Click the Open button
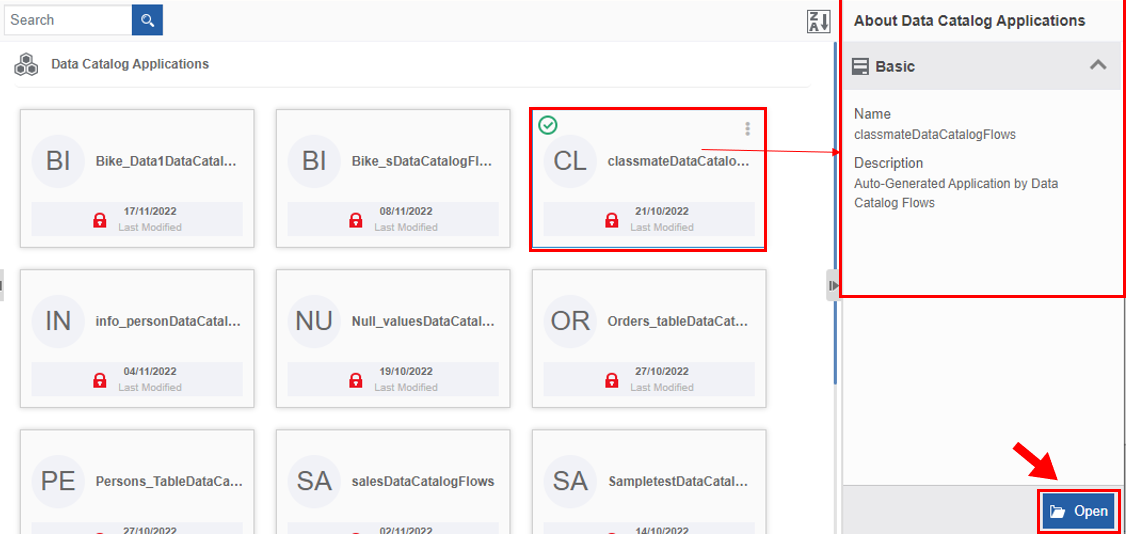The height and width of the screenshot is (534, 1128). (1078, 512)
